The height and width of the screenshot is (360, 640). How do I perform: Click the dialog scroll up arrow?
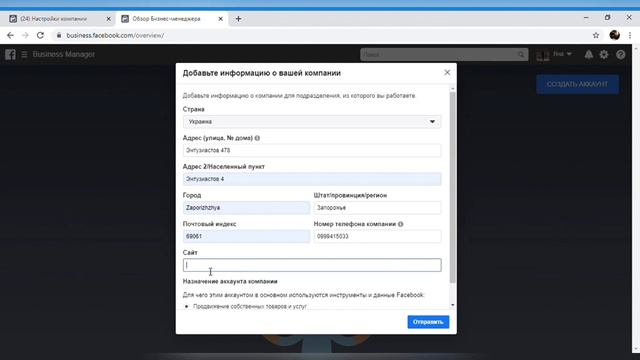click(453, 89)
